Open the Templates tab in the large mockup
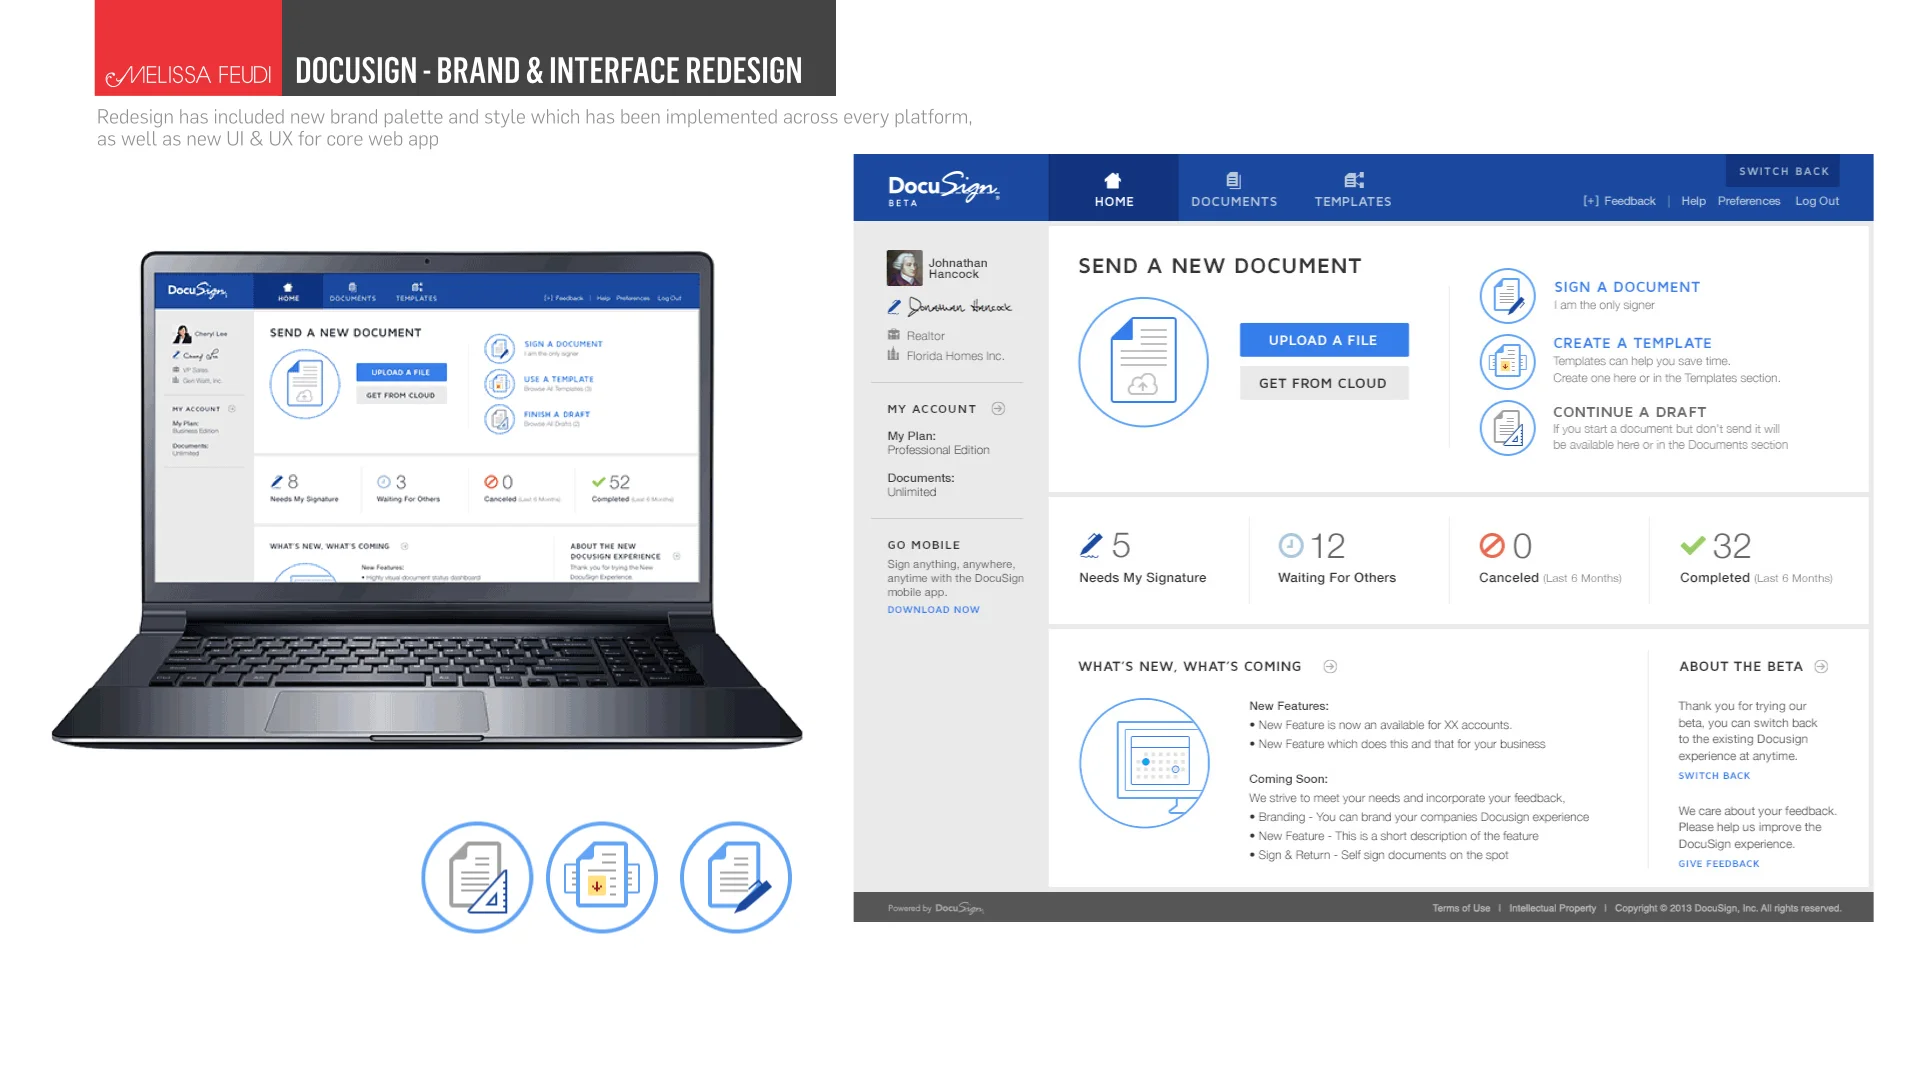 1353,188
